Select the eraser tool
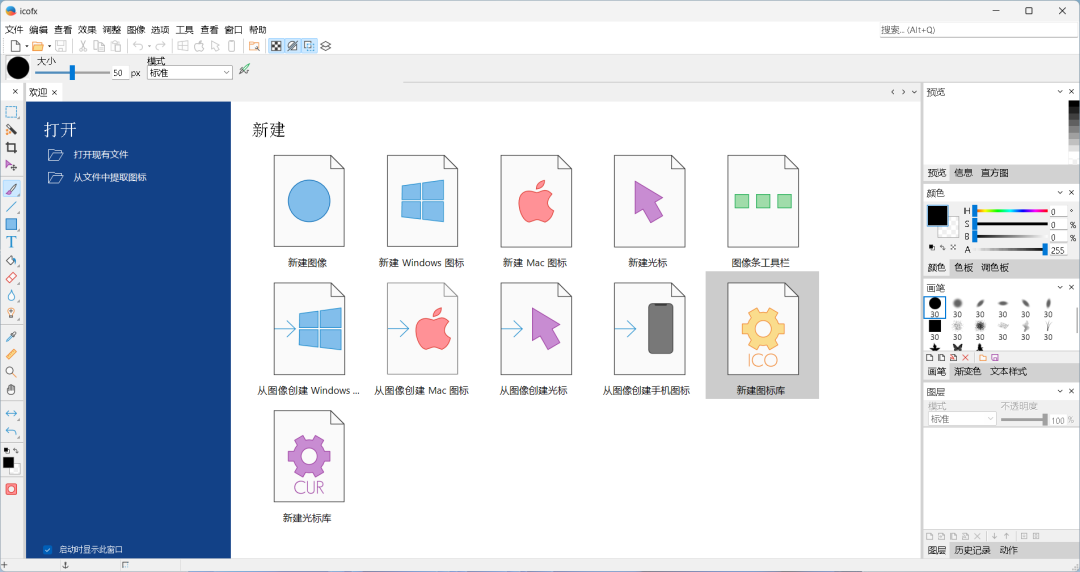Image resolution: width=1080 pixels, height=572 pixels. click(x=11, y=278)
